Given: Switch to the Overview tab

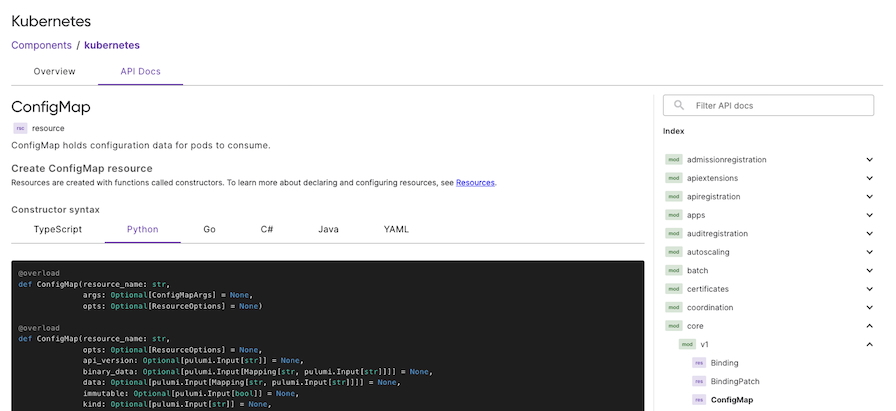Looking at the screenshot, I should pyautogui.click(x=54, y=71).
